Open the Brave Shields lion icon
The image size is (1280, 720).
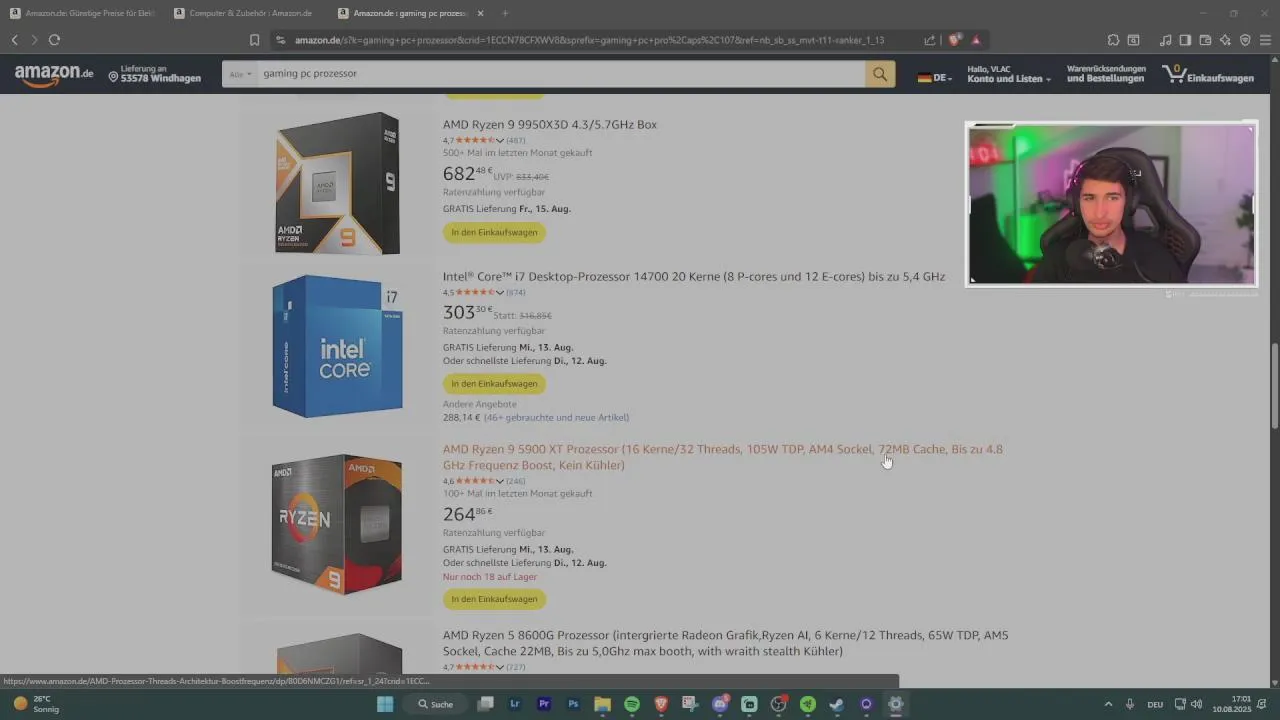point(955,40)
